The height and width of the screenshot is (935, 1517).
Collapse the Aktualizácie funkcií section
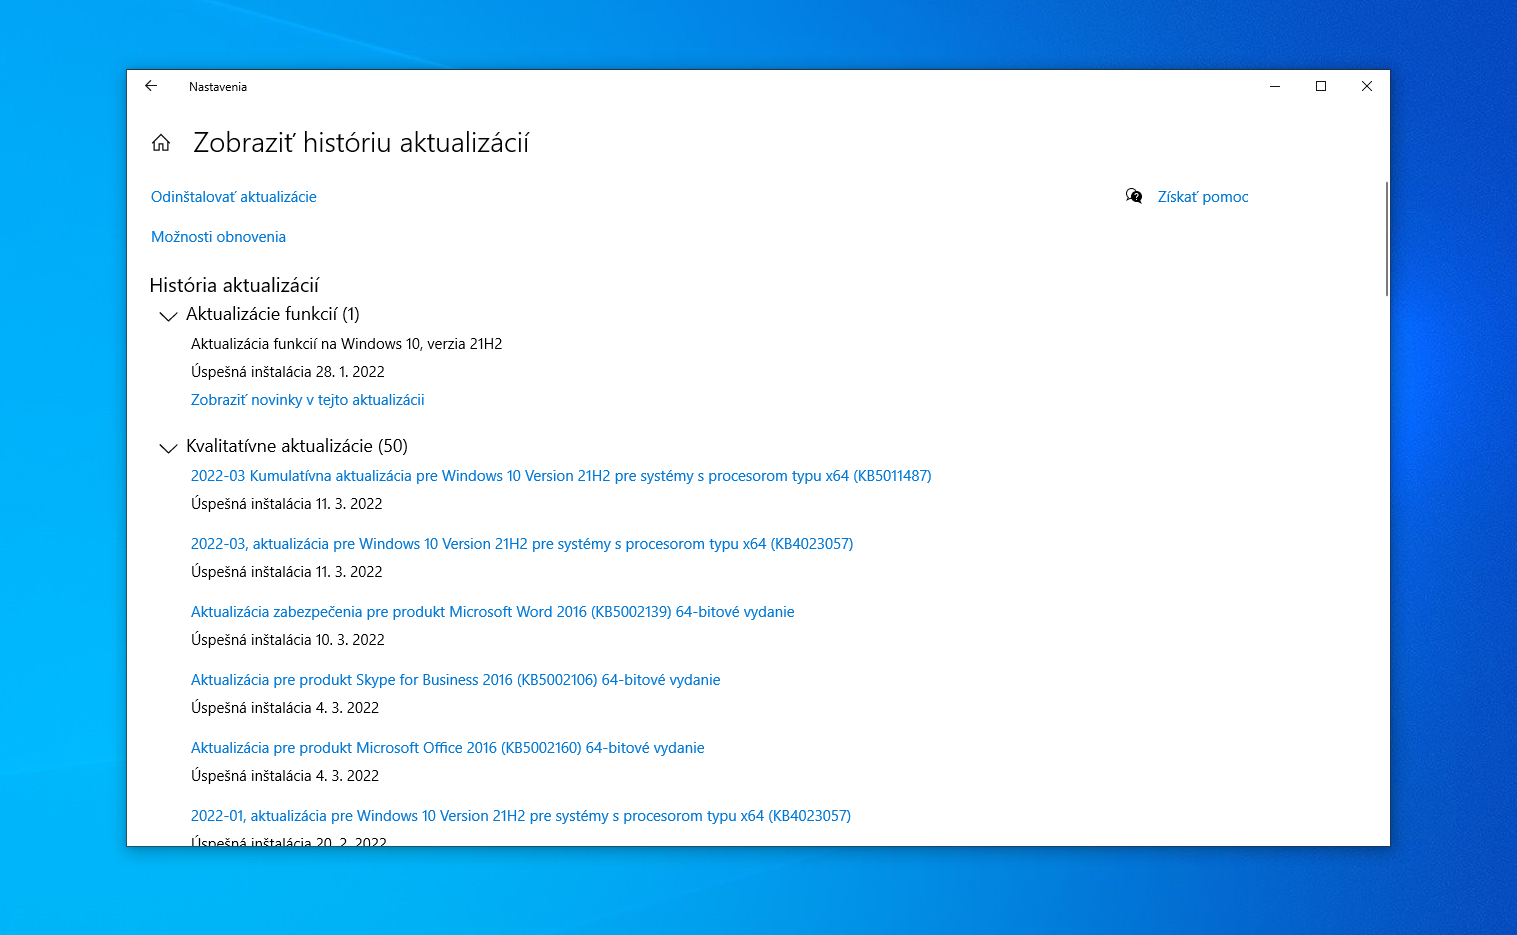point(168,316)
